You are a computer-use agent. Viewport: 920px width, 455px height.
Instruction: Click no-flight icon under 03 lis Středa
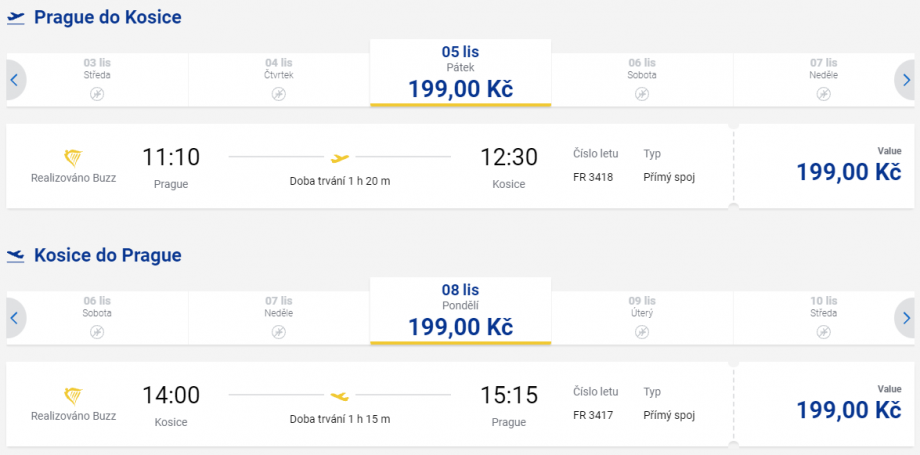click(x=97, y=94)
